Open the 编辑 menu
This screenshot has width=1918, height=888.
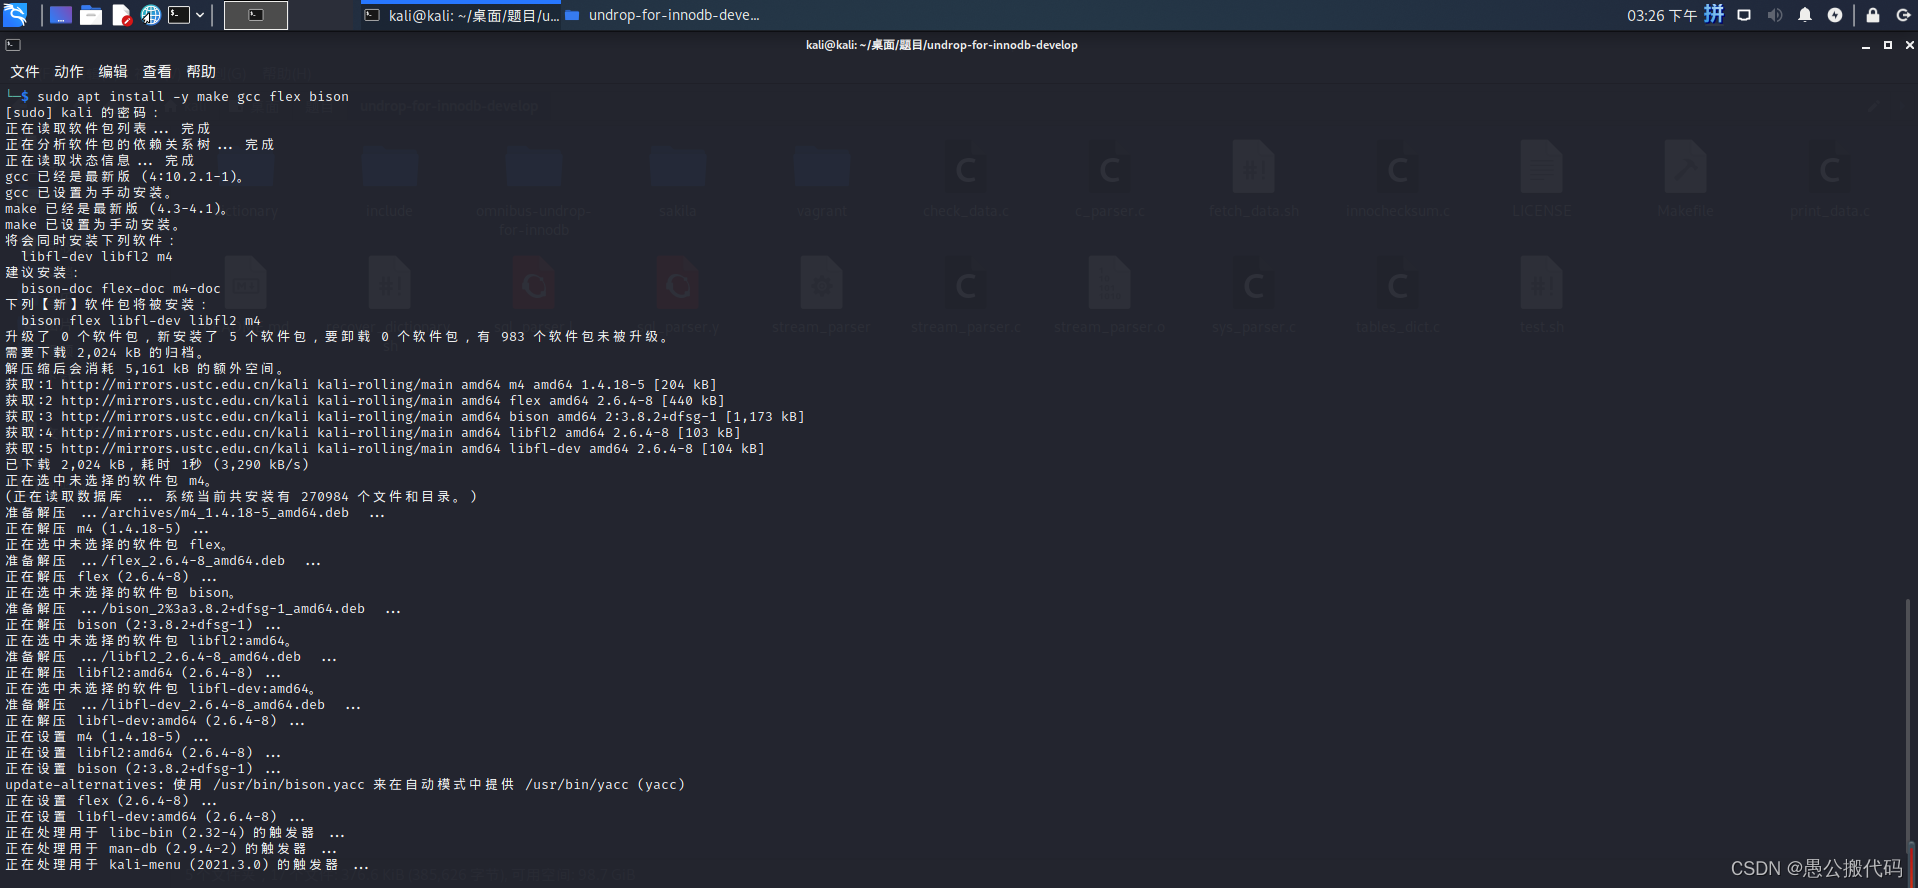point(113,72)
